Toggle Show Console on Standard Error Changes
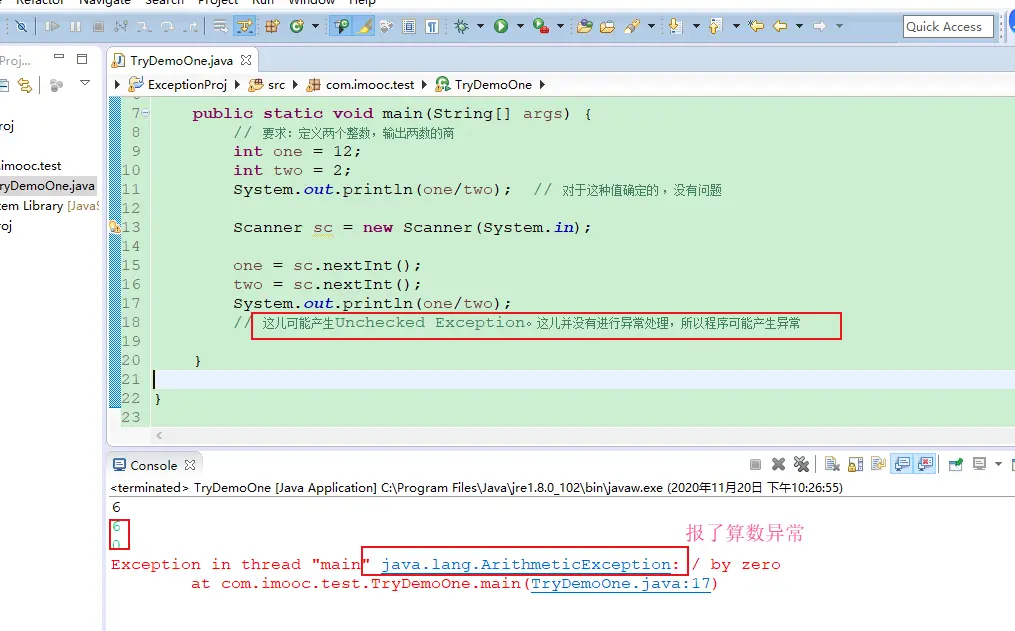1015x631 pixels. 926,464
